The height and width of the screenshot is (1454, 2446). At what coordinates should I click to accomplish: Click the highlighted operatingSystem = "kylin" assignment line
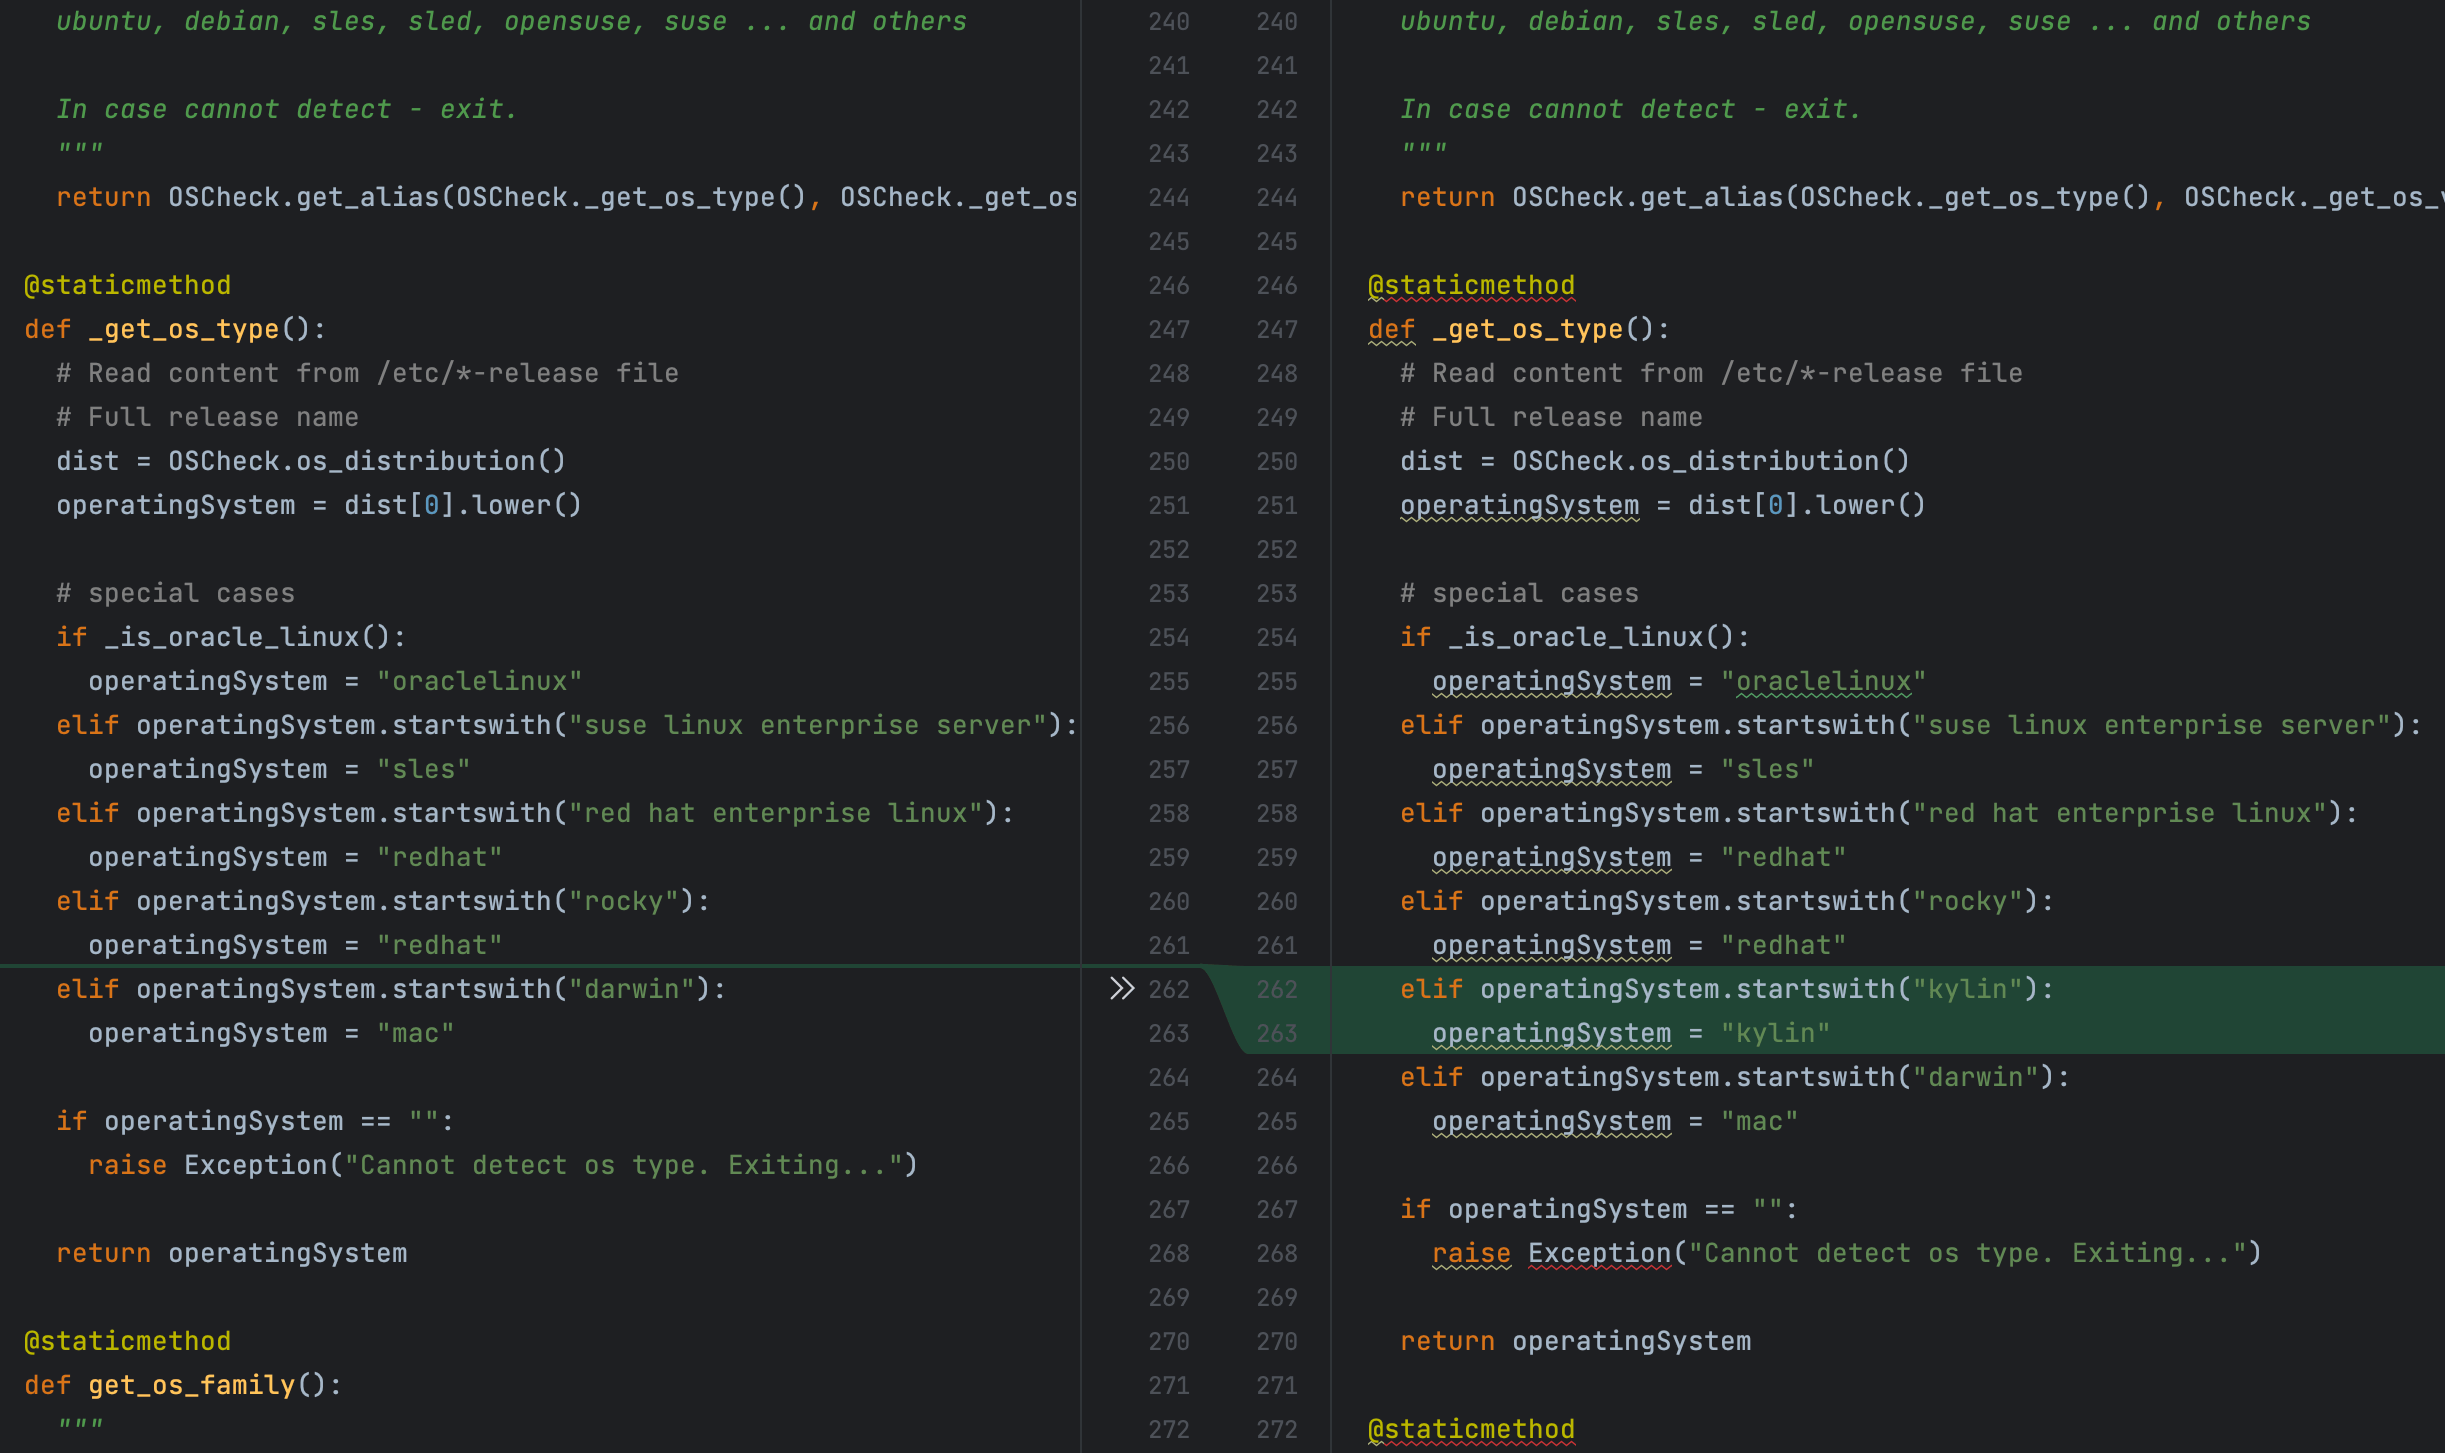click(1630, 1033)
